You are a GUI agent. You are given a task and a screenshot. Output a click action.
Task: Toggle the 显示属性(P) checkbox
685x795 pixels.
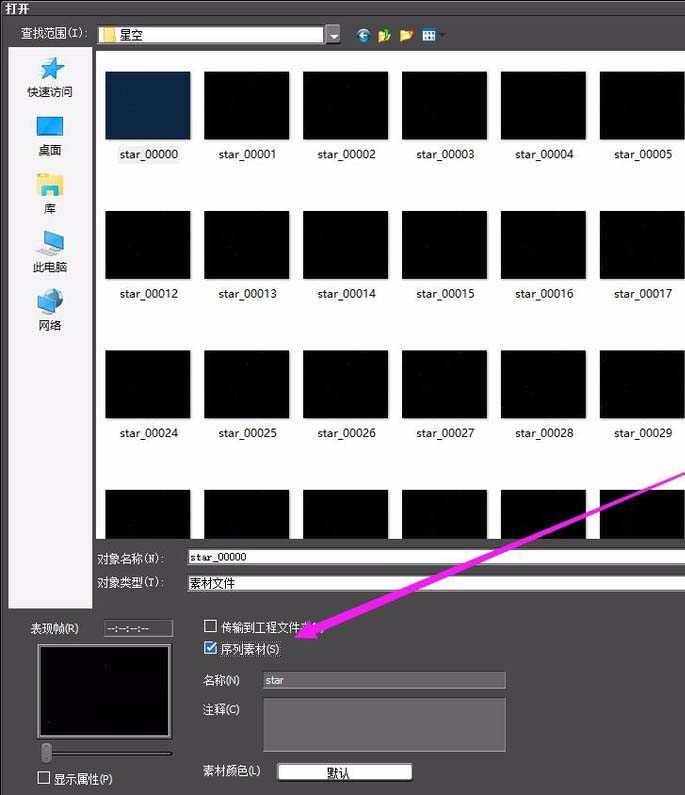pos(44,778)
